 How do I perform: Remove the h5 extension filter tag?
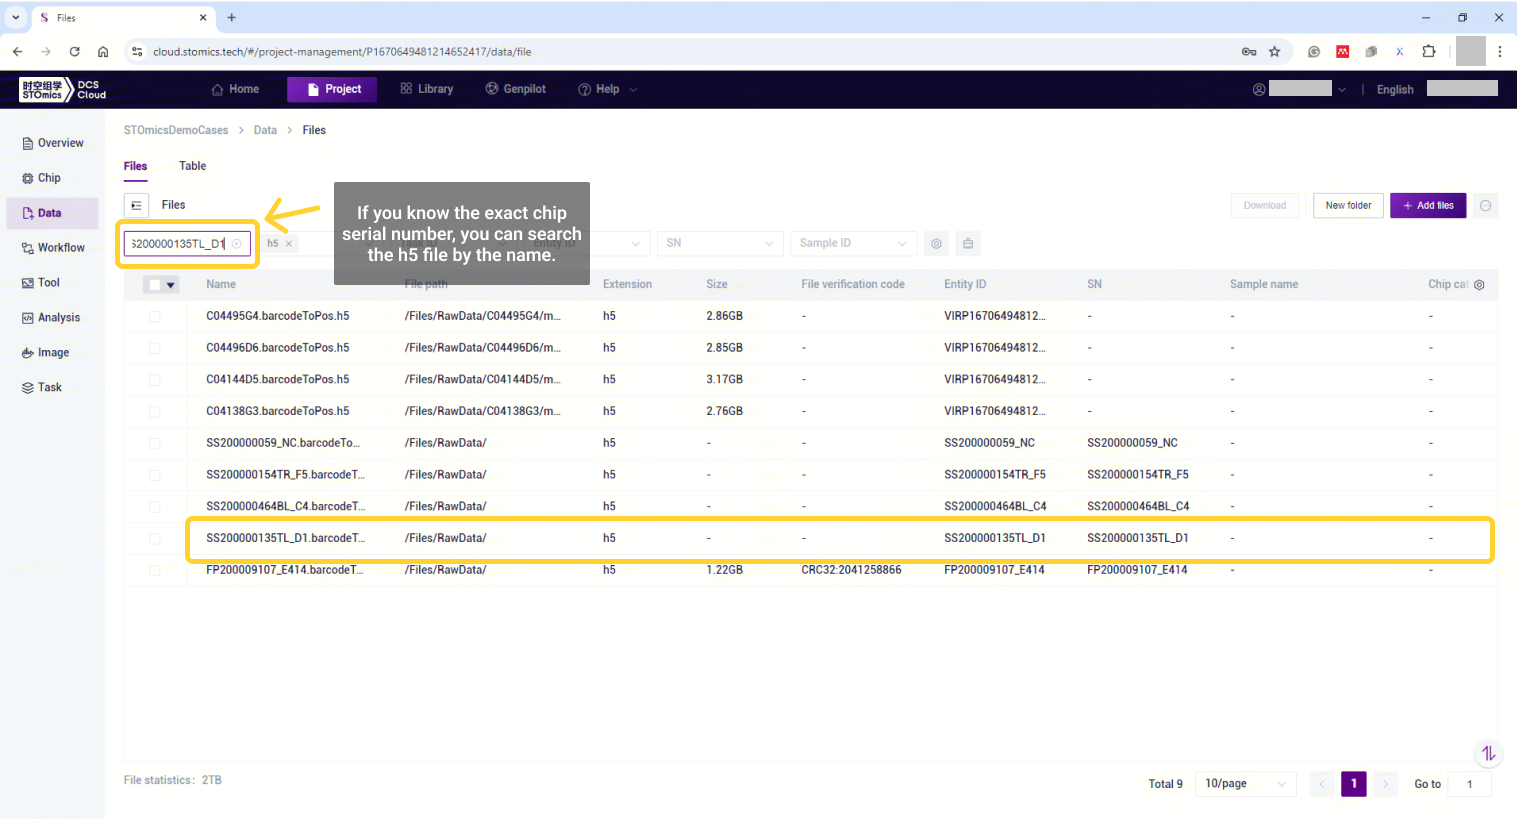[x=289, y=244]
